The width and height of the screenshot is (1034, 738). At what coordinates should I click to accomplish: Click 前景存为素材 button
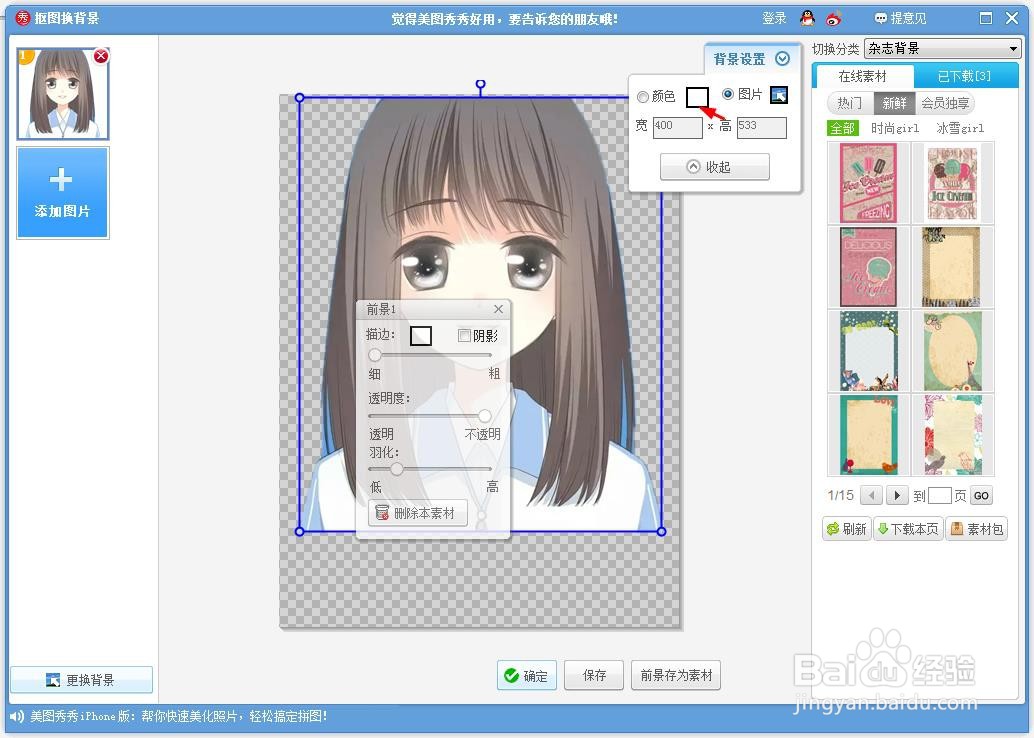point(676,675)
